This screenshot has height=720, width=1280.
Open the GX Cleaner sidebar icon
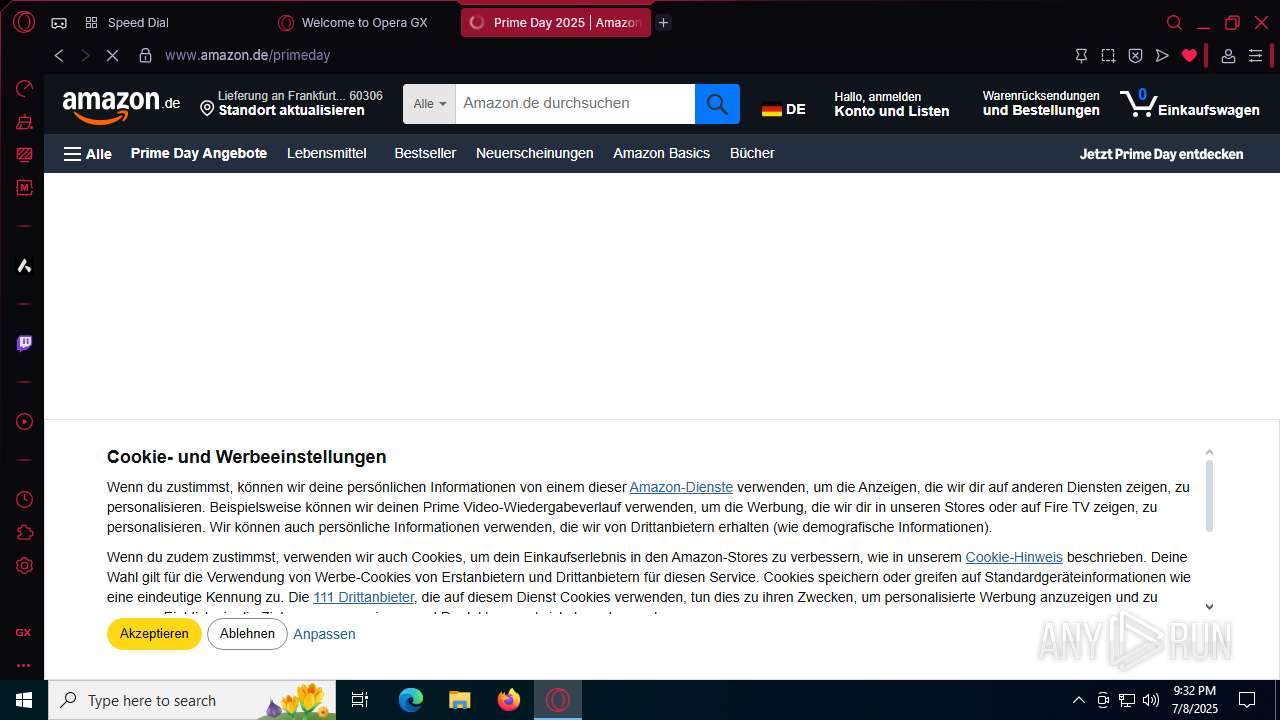coord(24,122)
